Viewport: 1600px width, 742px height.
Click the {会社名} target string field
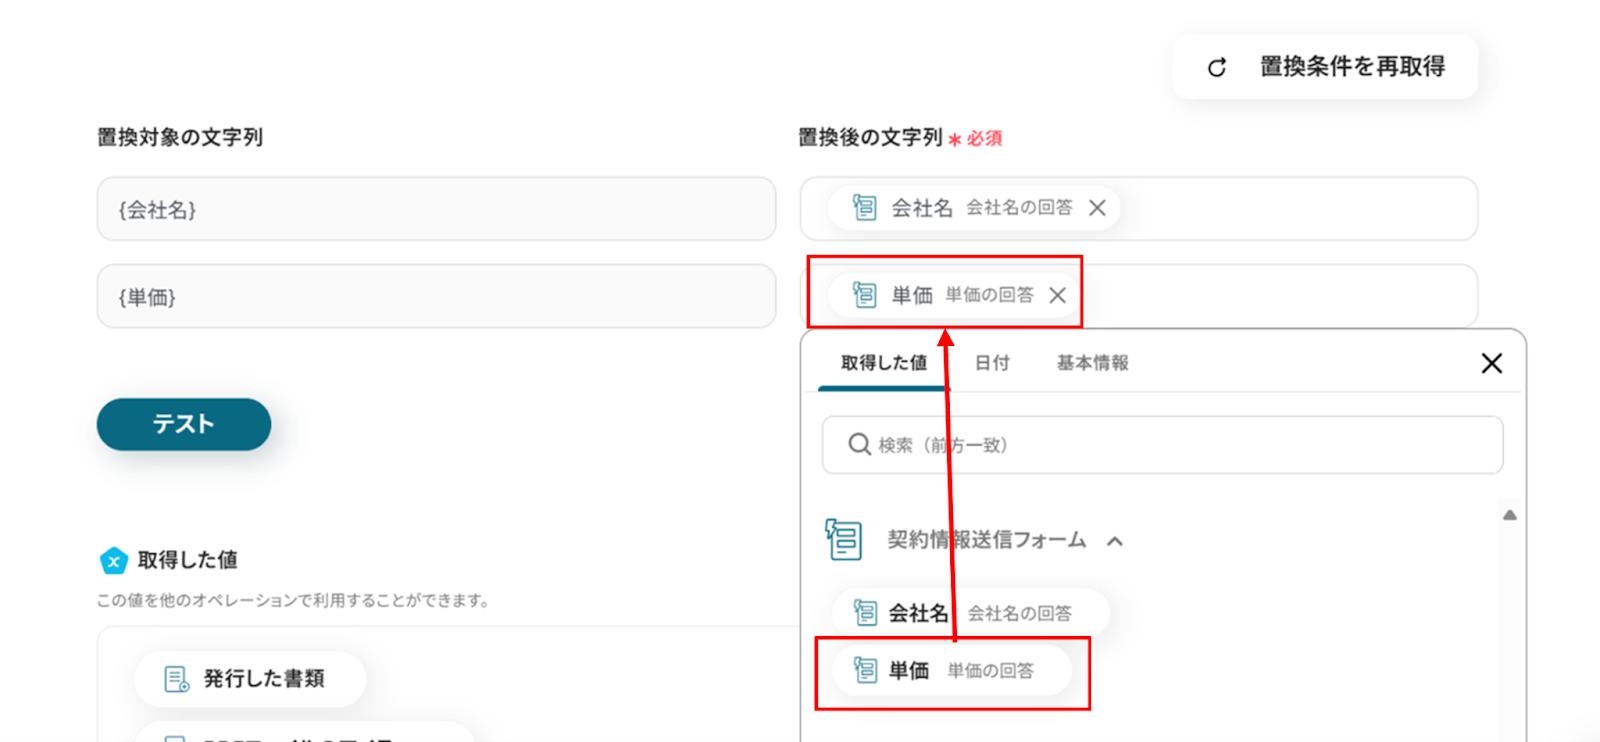(436, 209)
